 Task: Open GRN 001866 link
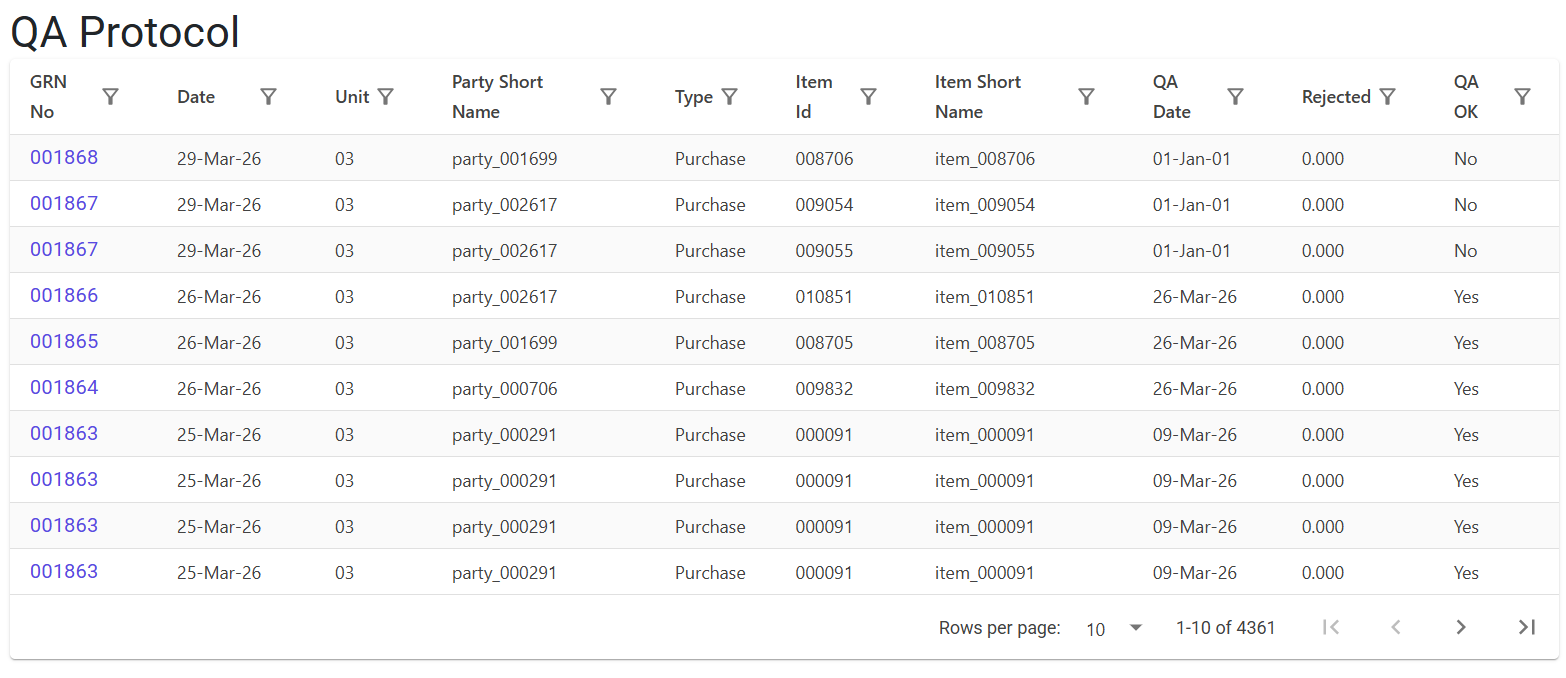pyautogui.click(x=64, y=296)
